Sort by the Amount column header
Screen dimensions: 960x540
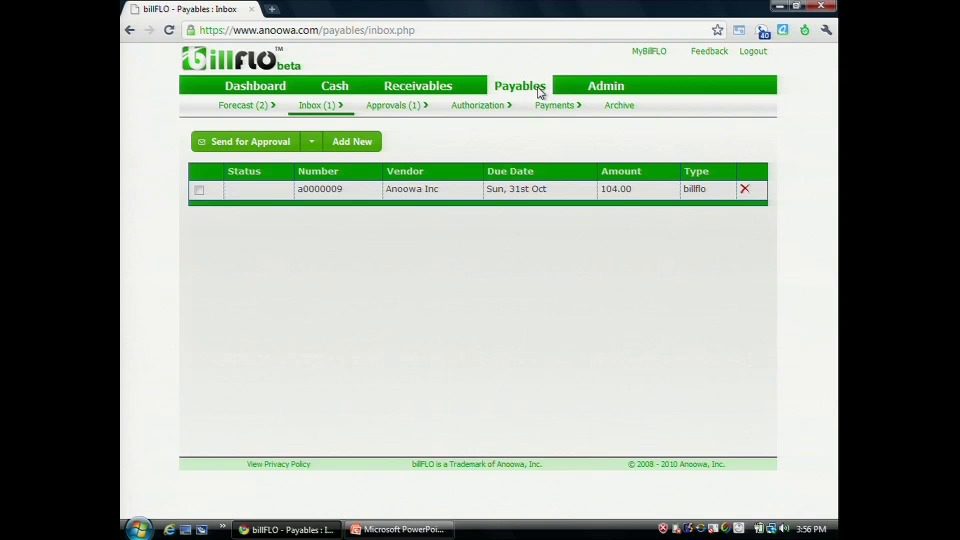tap(621, 171)
